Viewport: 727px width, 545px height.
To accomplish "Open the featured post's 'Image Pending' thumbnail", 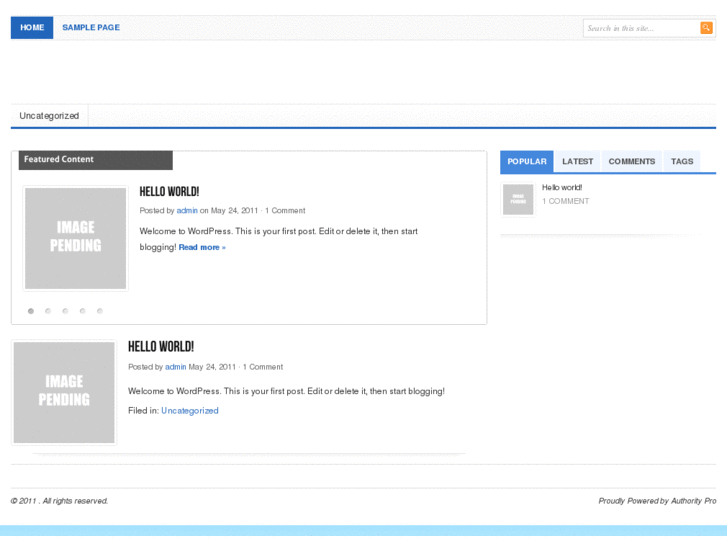I will [x=76, y=238].
